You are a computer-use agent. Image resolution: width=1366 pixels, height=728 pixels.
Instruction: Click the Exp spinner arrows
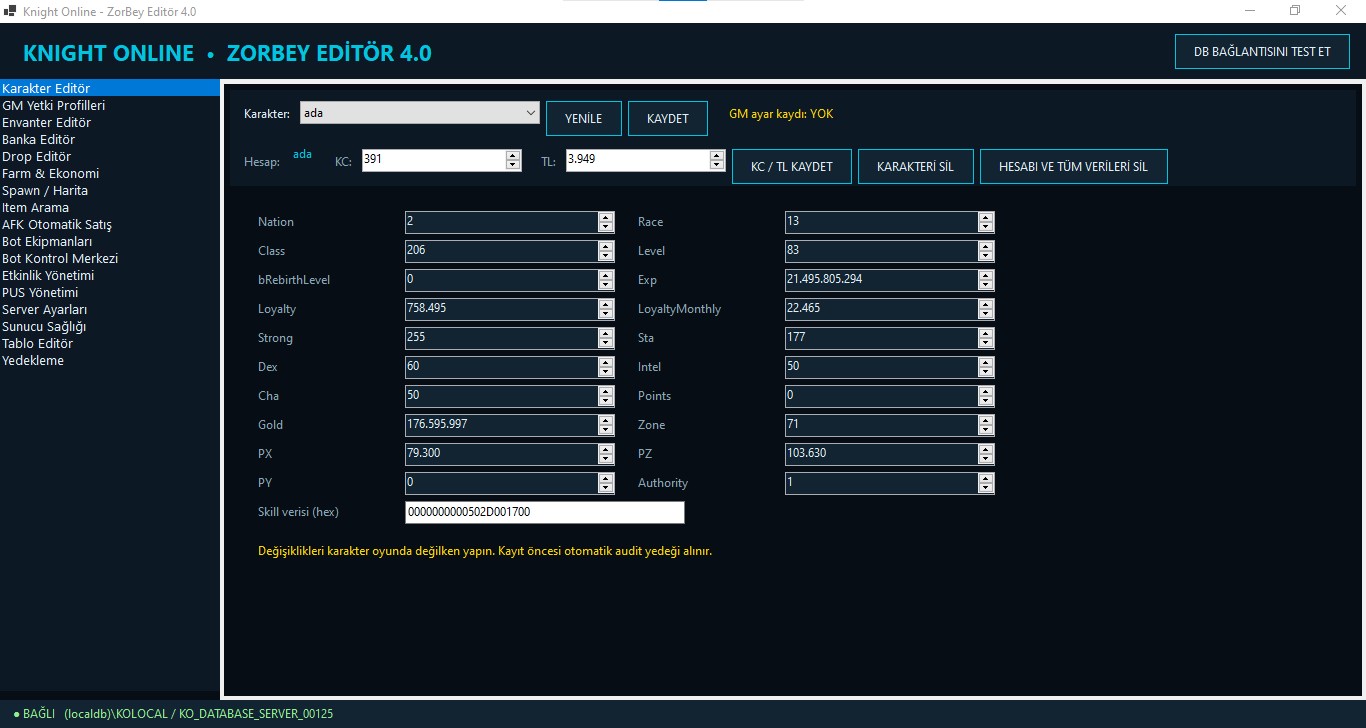[986, 280]
